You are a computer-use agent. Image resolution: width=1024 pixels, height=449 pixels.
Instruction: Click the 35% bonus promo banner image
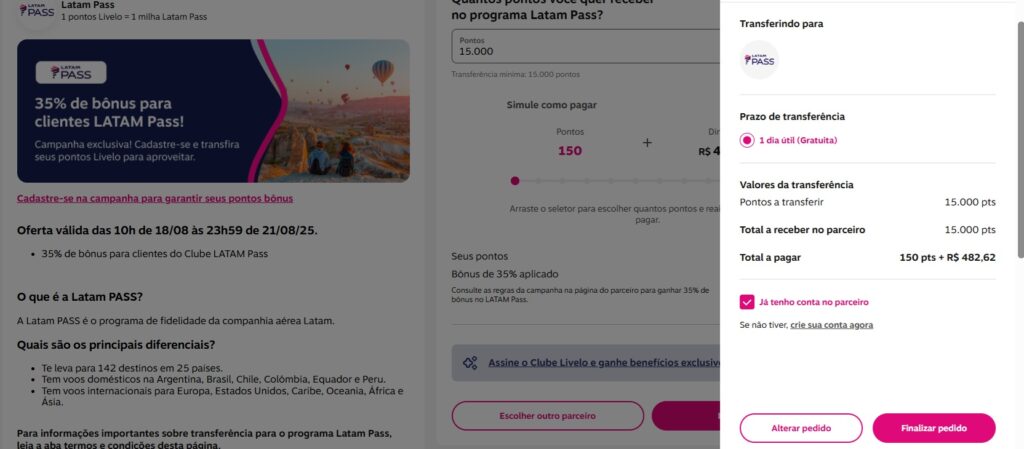point(213,110)
